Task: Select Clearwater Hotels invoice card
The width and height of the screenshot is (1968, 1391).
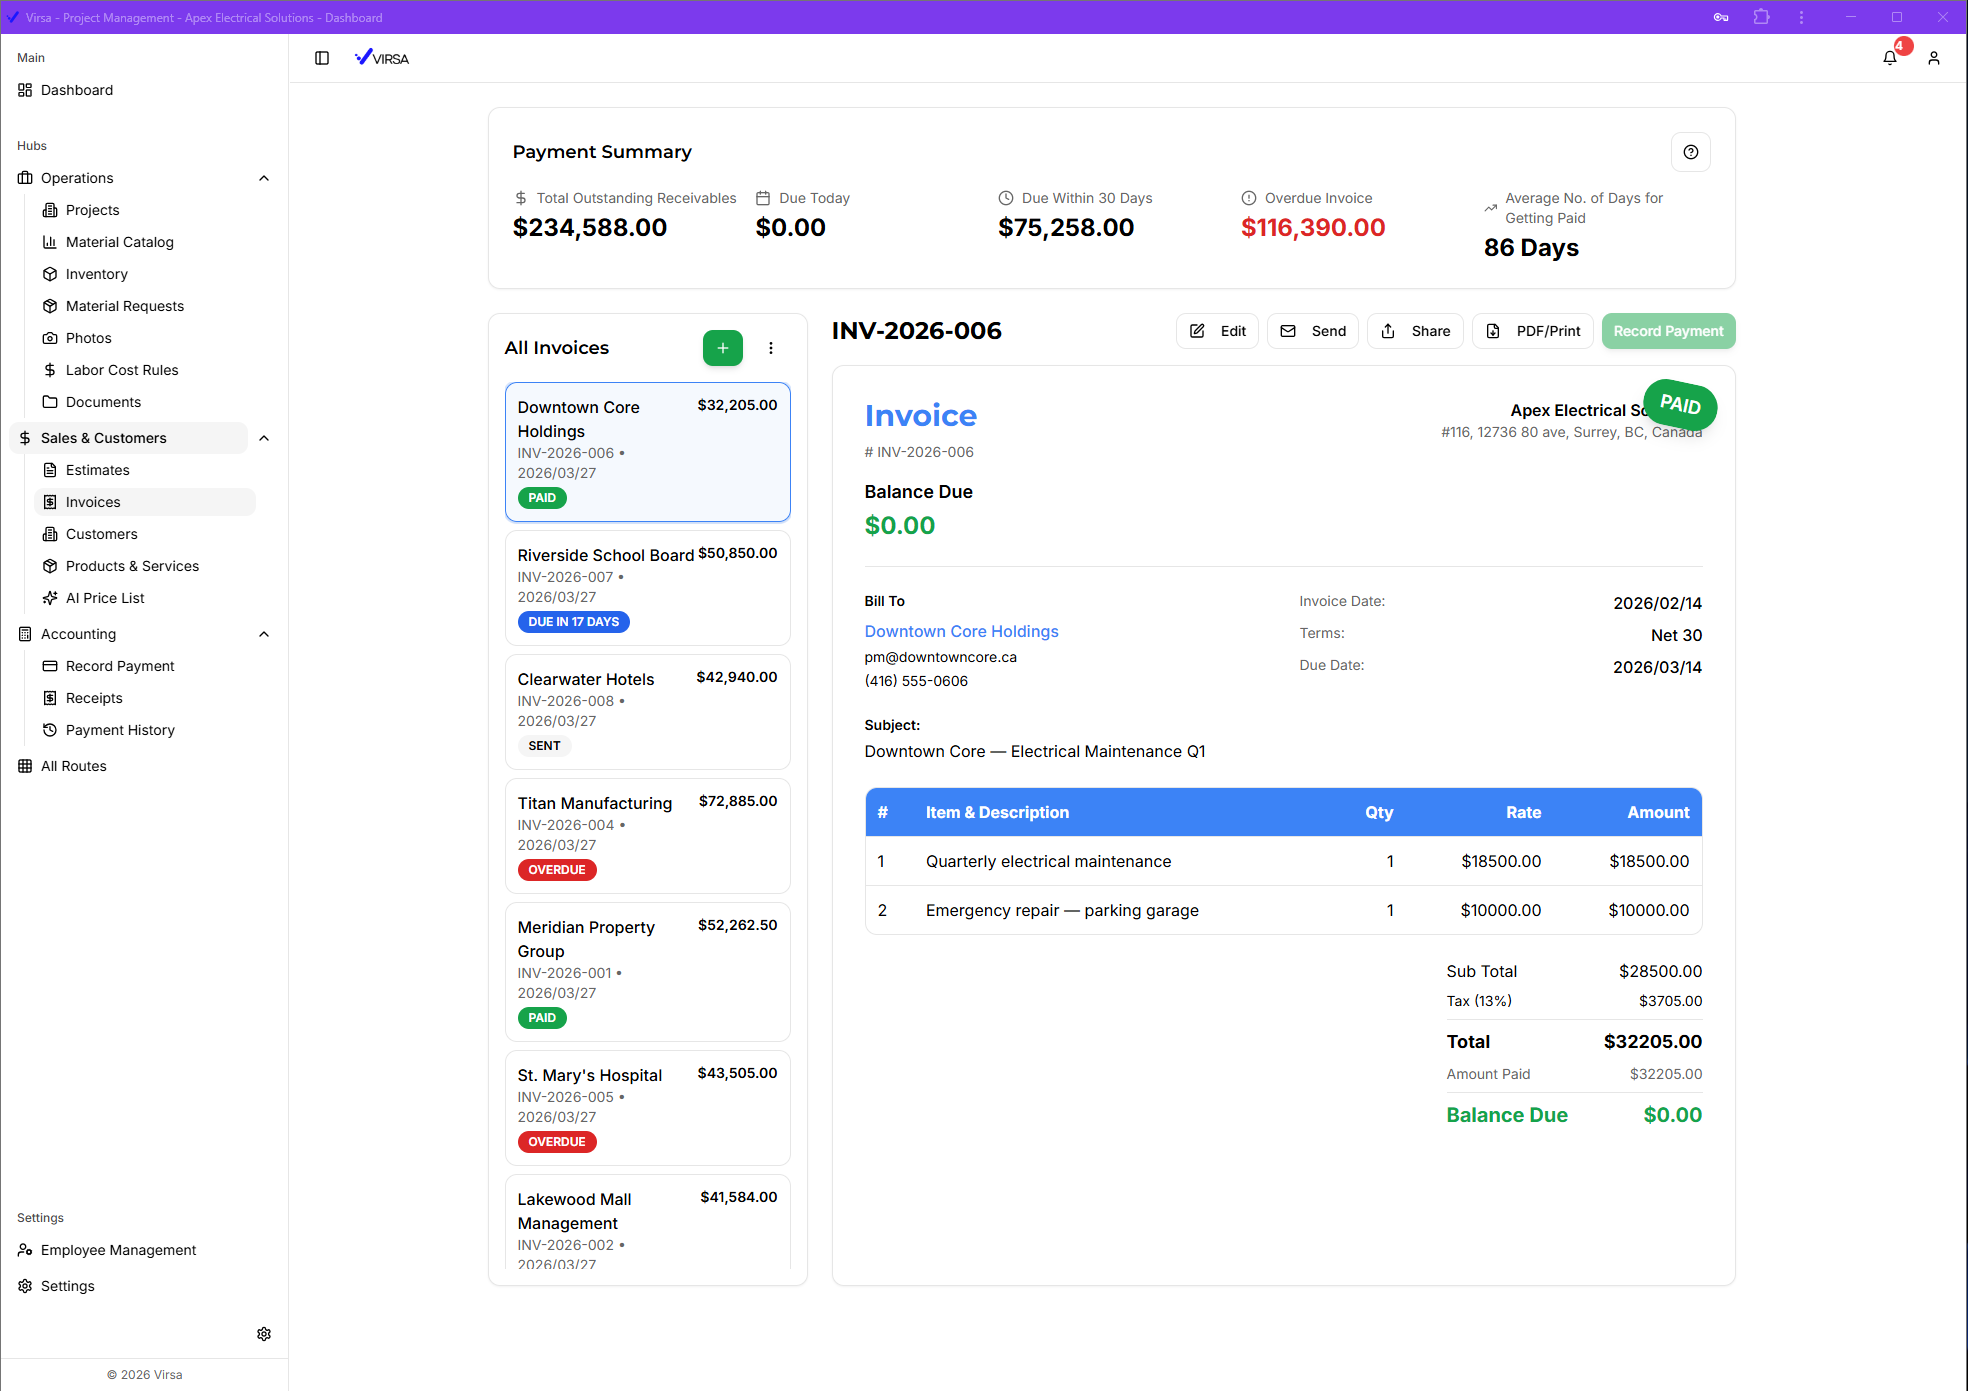Action: tap(648, 712)
